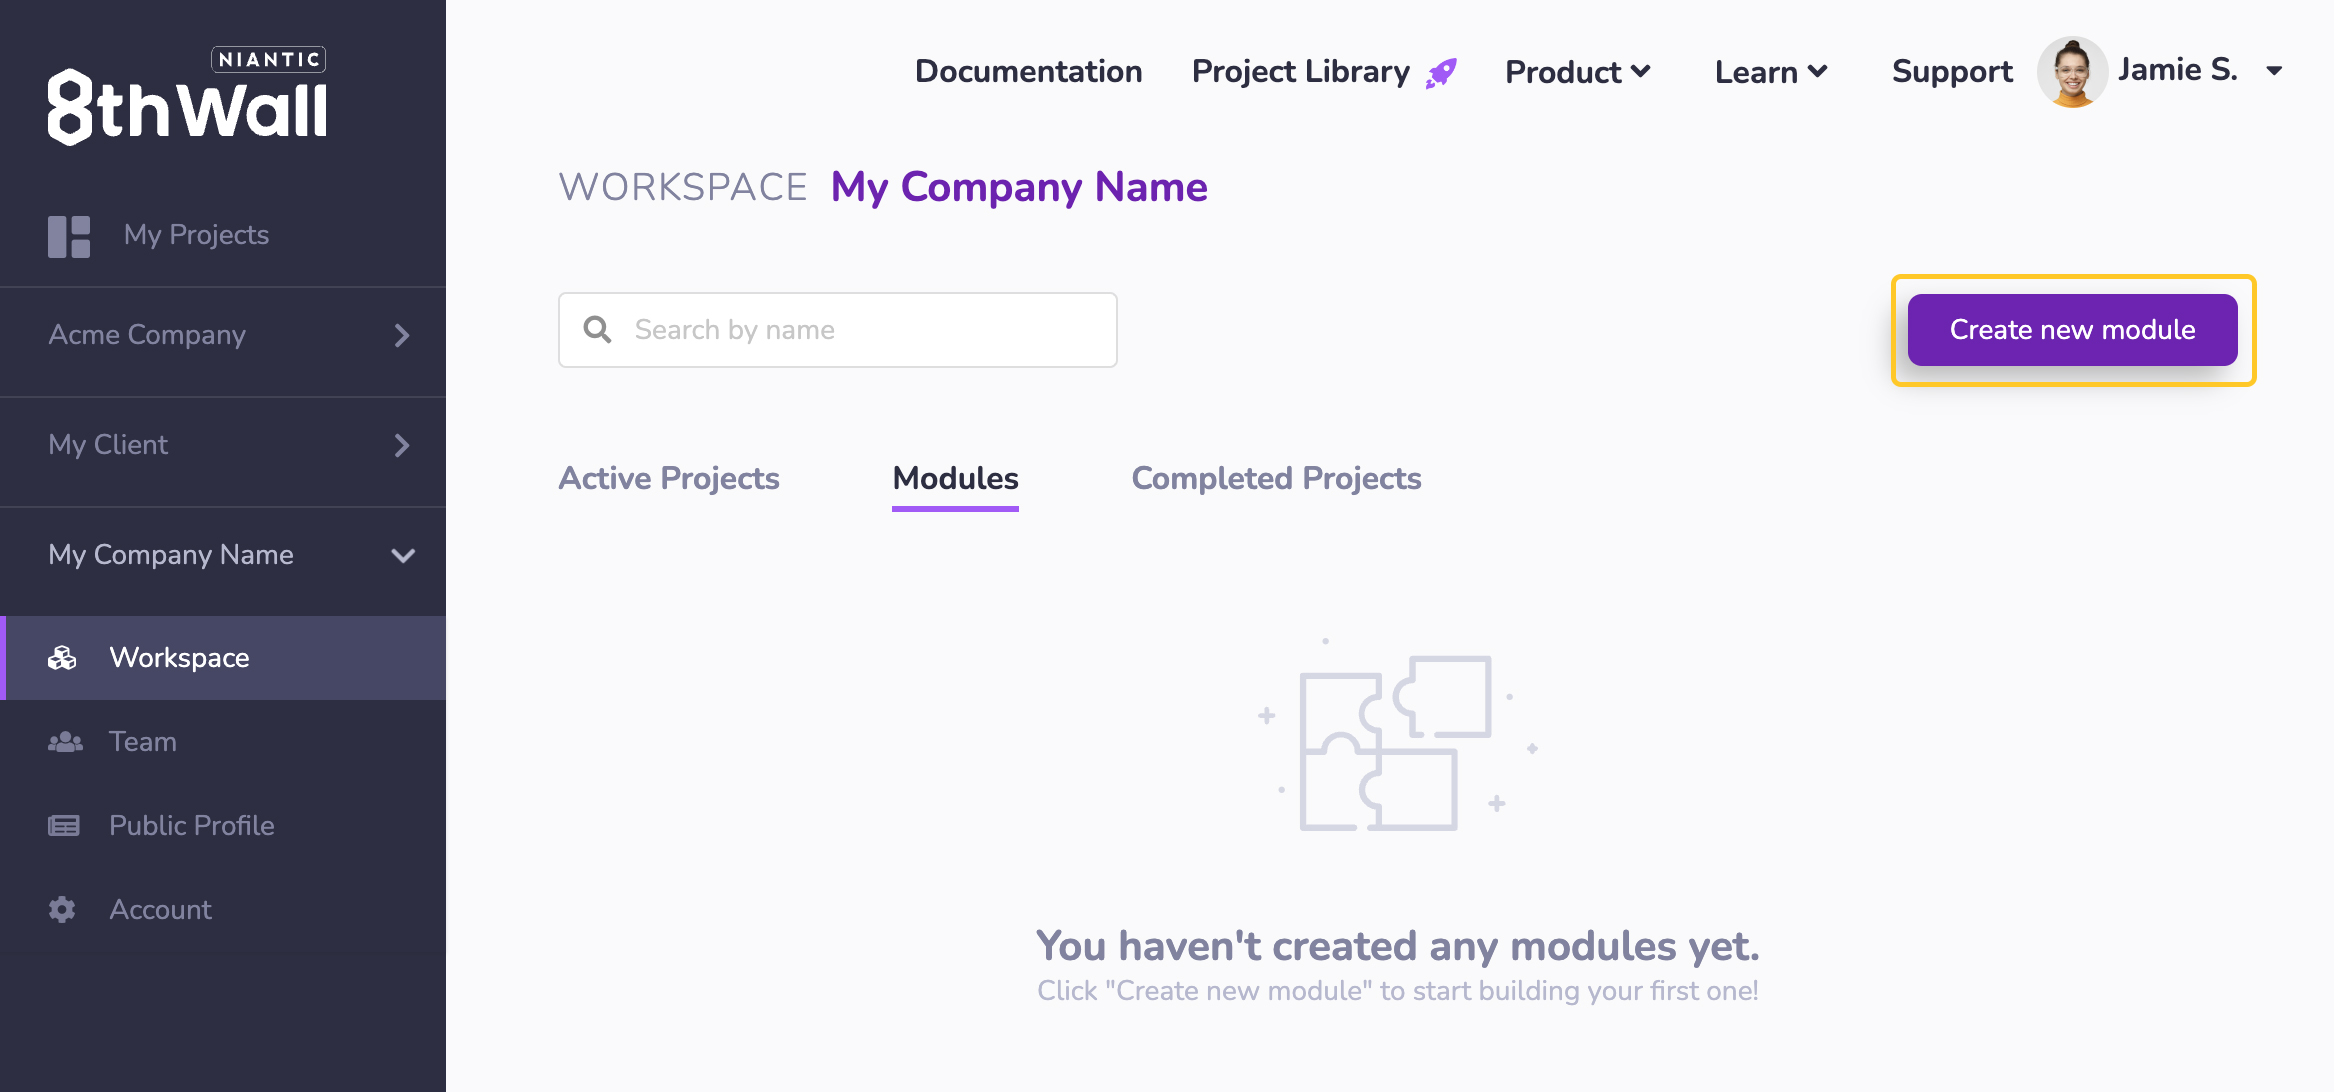Click Create new module button

click(2072, 330)
